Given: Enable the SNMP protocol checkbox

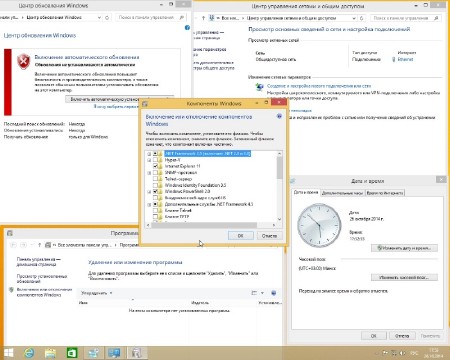Looking at the screenshot, I should click(155, 173).
